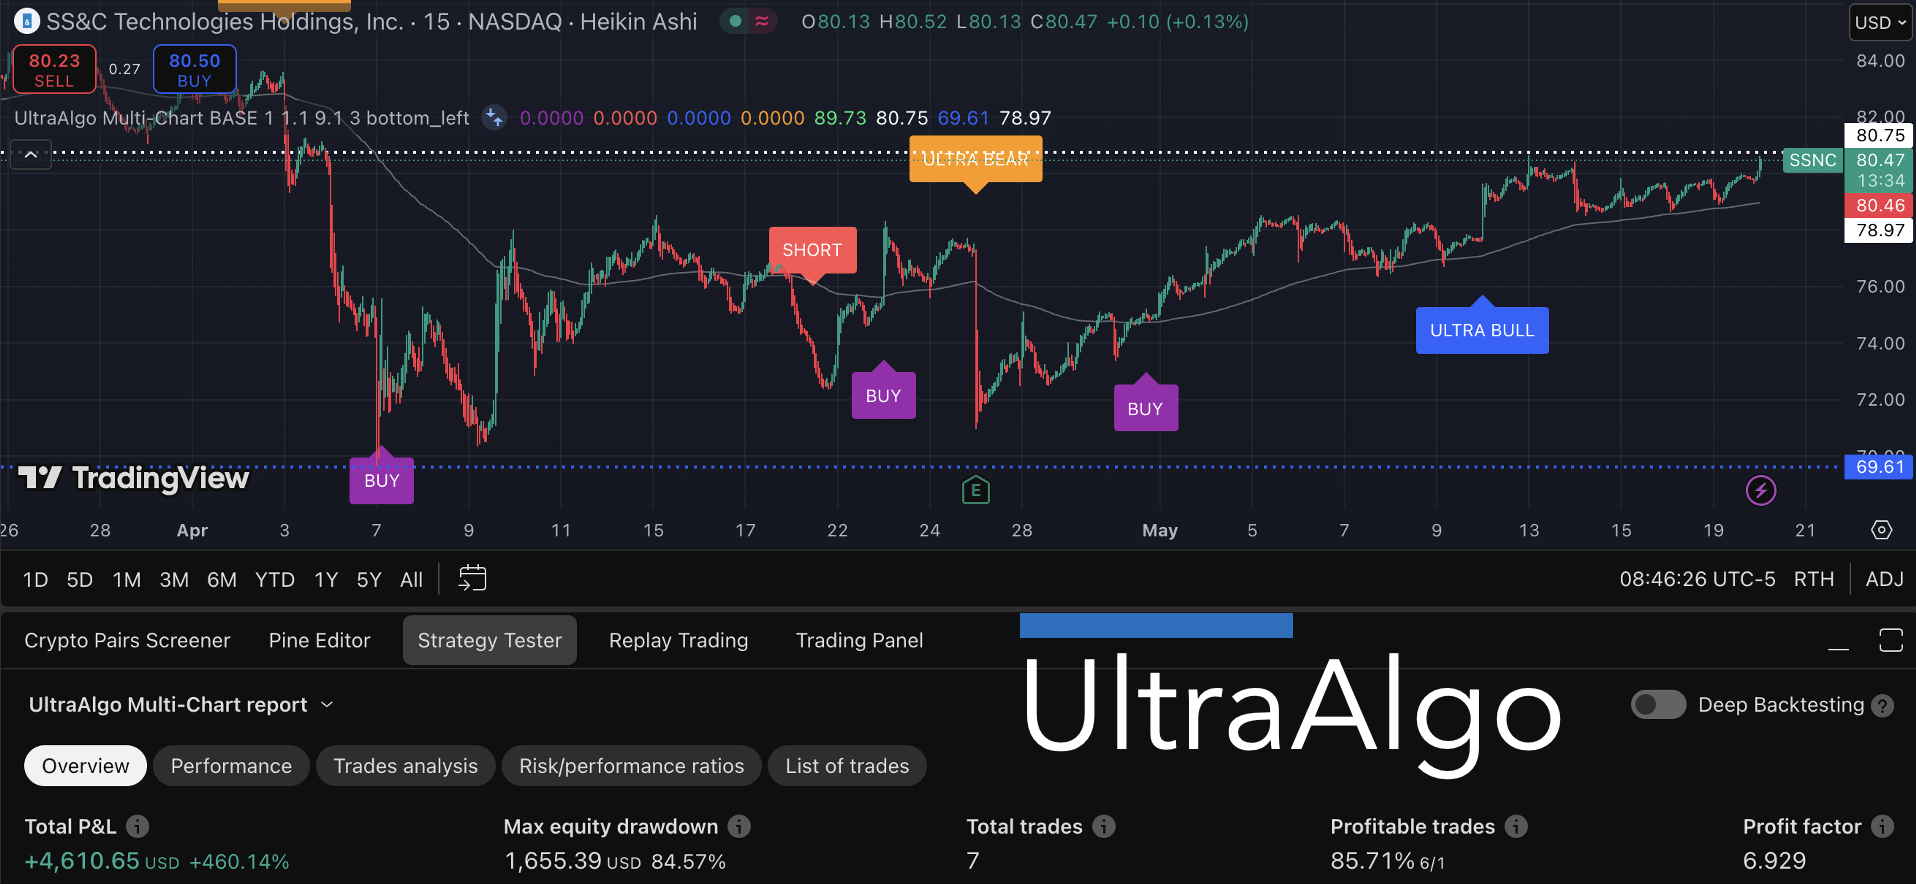The width and height of the screenshot is (1916, 886).
Task: Click the UltraAlgo Multi-Chart BASE indicator title
Action: click(241, 118)
